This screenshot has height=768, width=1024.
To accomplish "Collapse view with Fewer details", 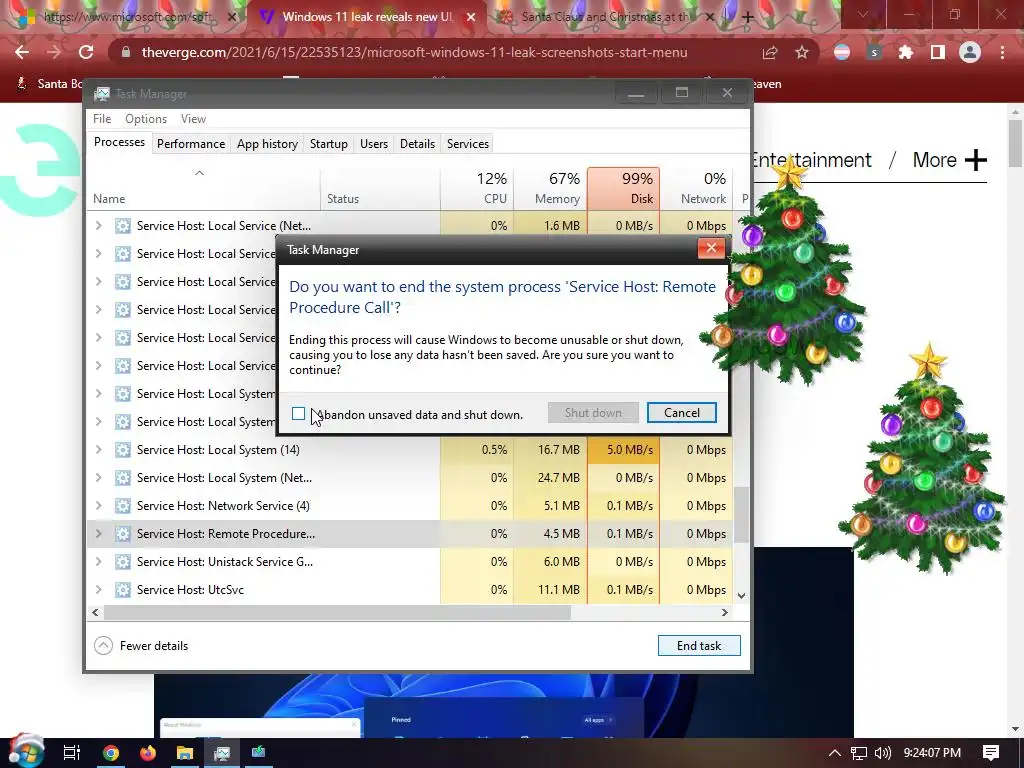I will [x=141, y=645].
